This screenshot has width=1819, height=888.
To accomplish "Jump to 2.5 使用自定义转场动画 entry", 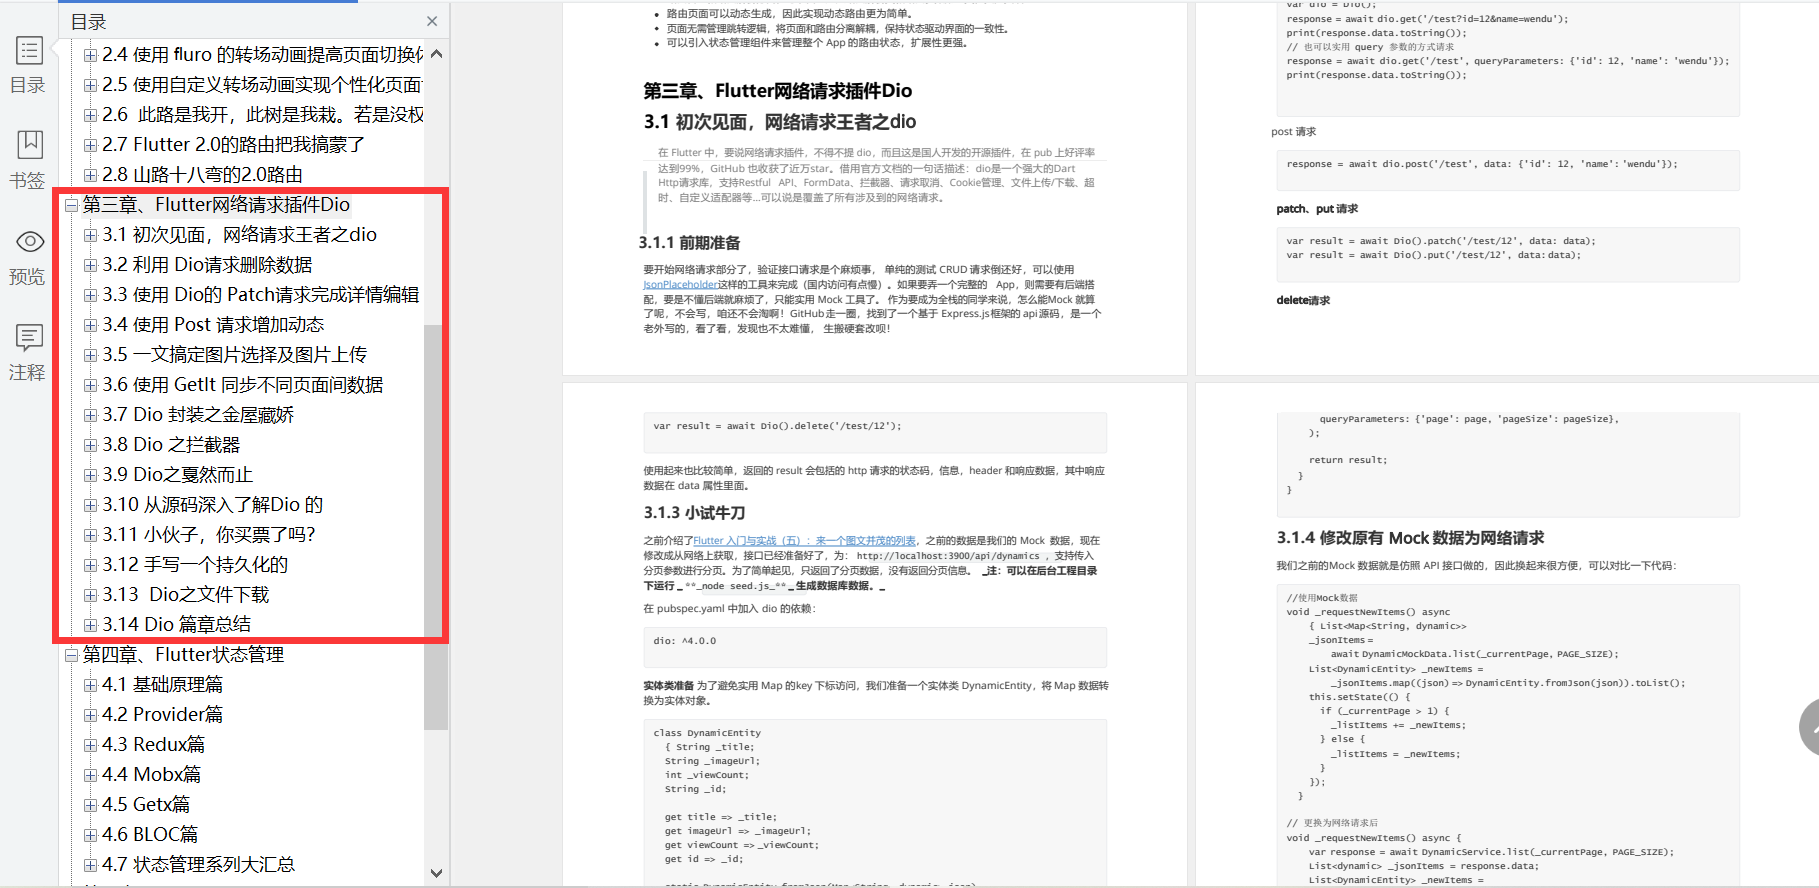I will (x=262, y=85).
